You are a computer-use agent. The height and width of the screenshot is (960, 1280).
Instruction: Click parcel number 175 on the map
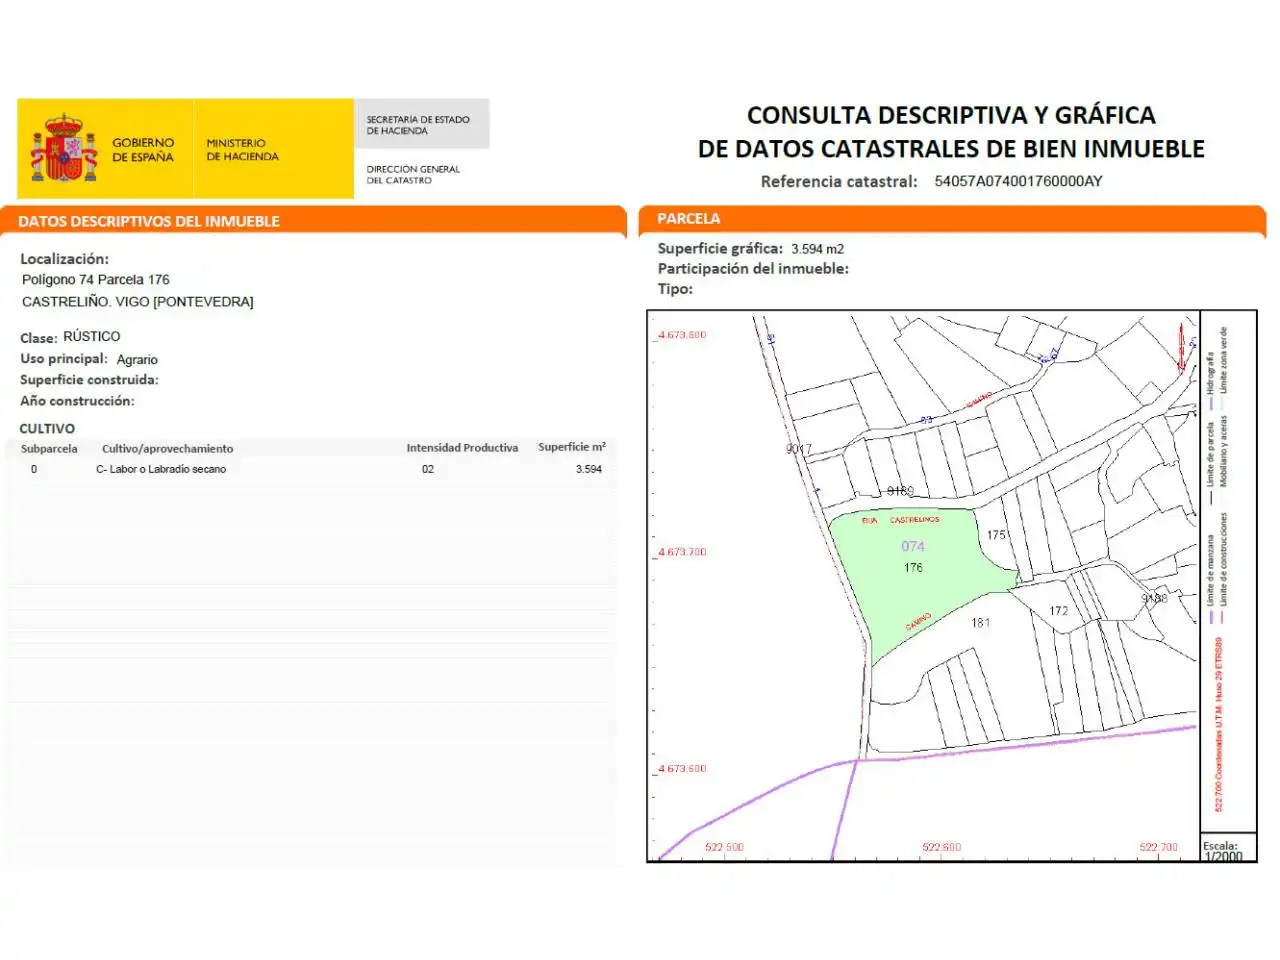click(x=996, y=535)
